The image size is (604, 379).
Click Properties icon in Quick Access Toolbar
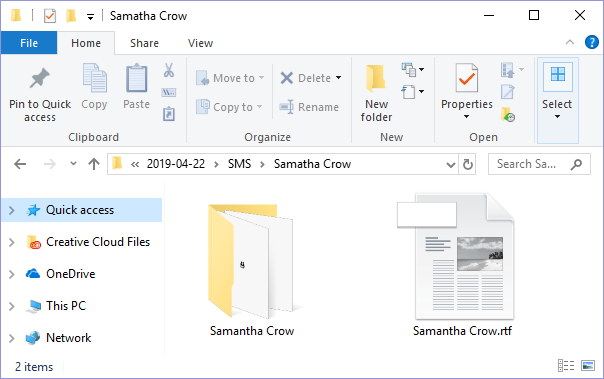[x=50, y=16]
